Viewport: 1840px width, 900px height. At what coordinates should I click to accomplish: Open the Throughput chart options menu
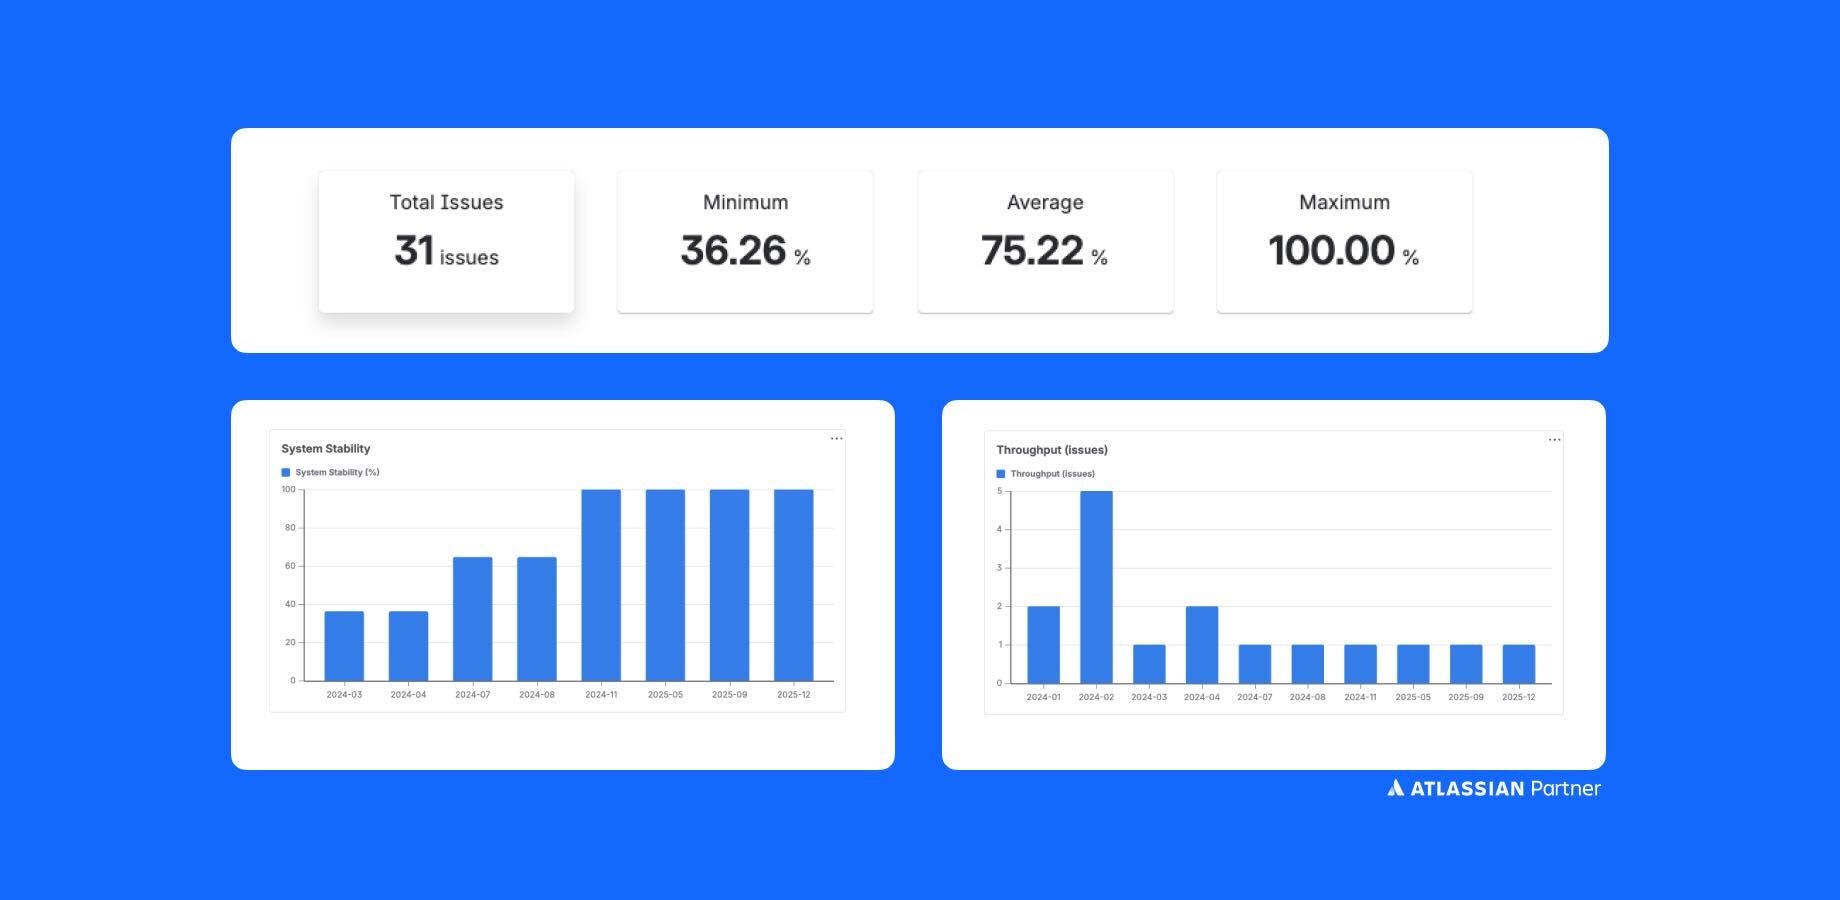click(1553, 440)
